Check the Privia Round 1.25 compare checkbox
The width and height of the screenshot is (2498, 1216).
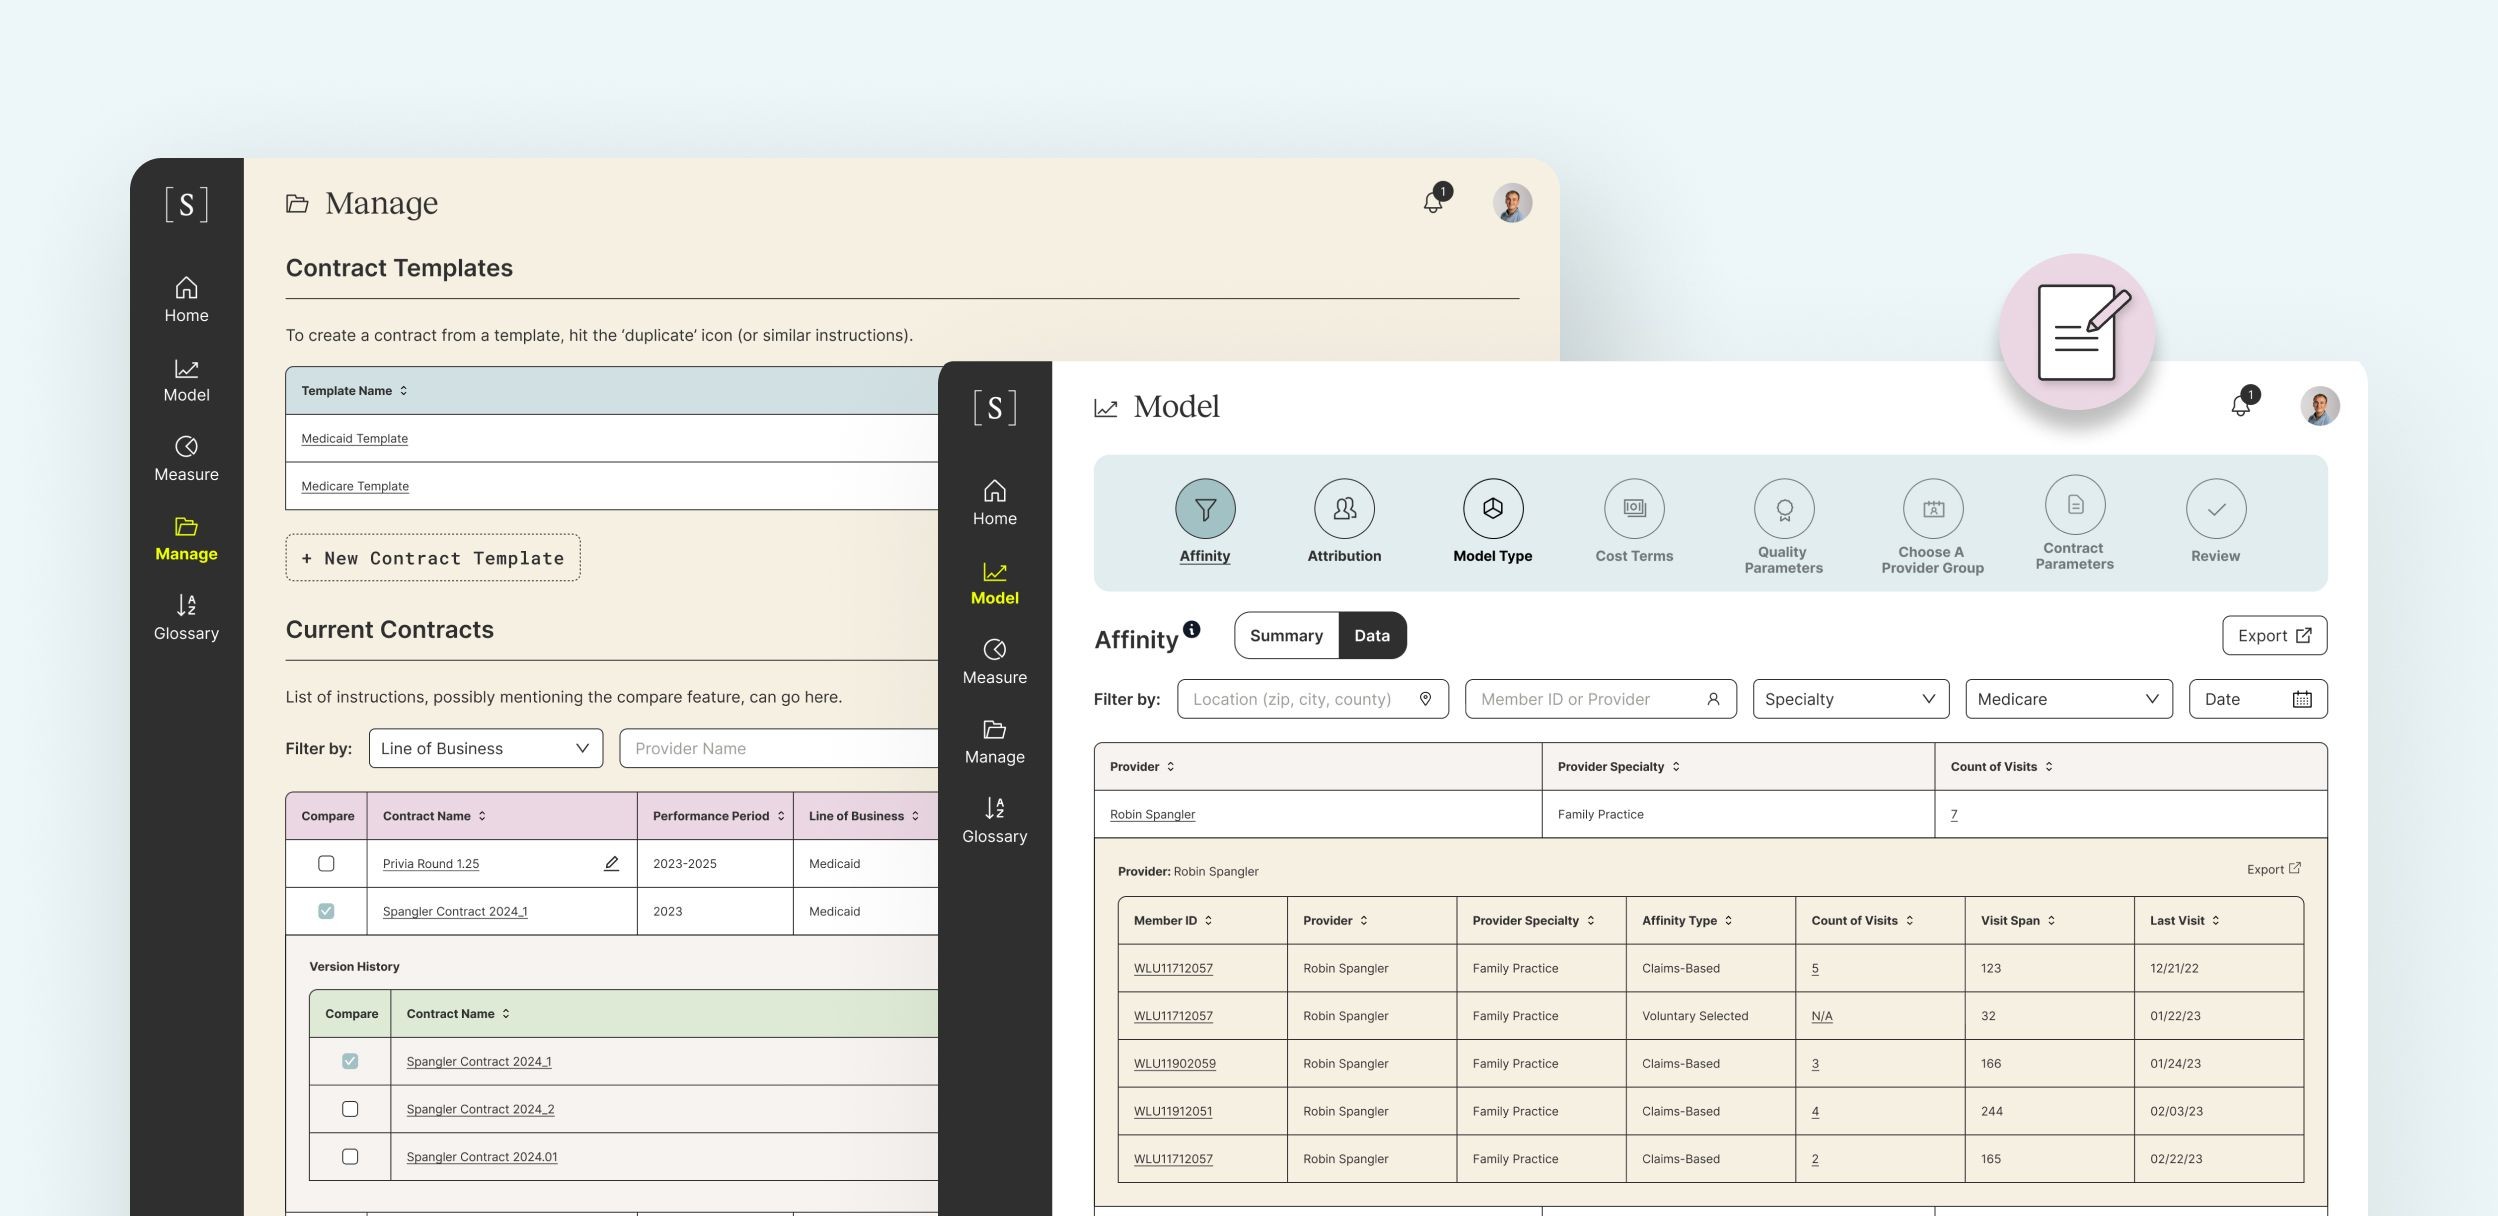click(x=326, y=862)
